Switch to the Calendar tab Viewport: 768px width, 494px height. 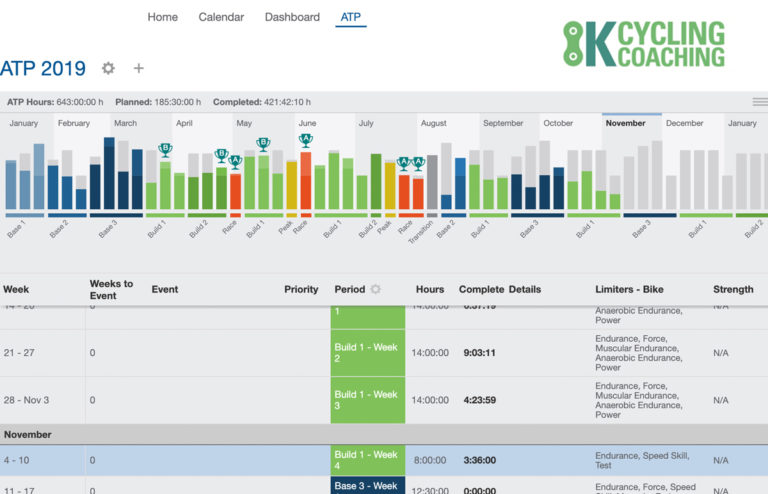[221, 17]
